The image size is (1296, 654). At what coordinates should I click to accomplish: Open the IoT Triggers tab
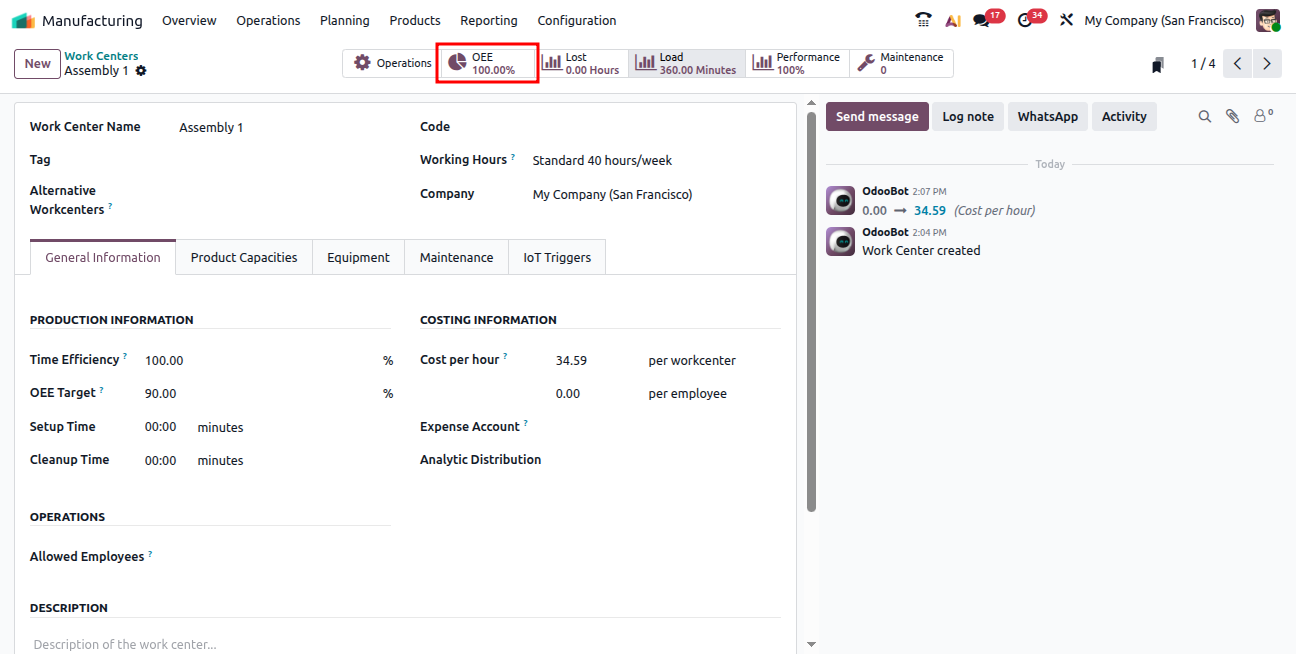tap(557, 257)
